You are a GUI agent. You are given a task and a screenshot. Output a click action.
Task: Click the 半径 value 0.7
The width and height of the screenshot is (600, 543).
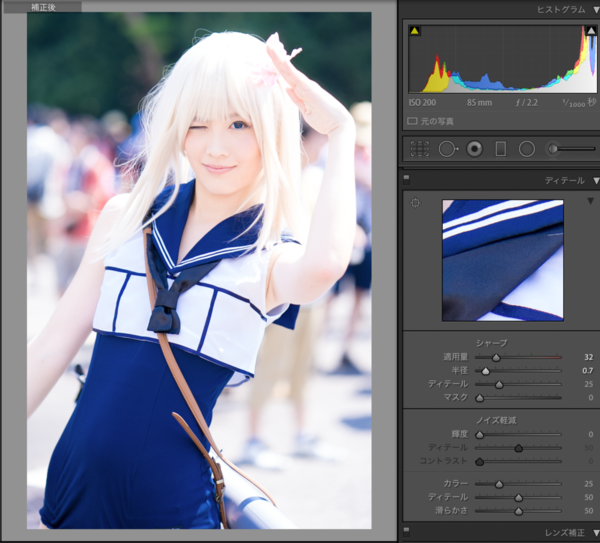click(x=588, y=370)
